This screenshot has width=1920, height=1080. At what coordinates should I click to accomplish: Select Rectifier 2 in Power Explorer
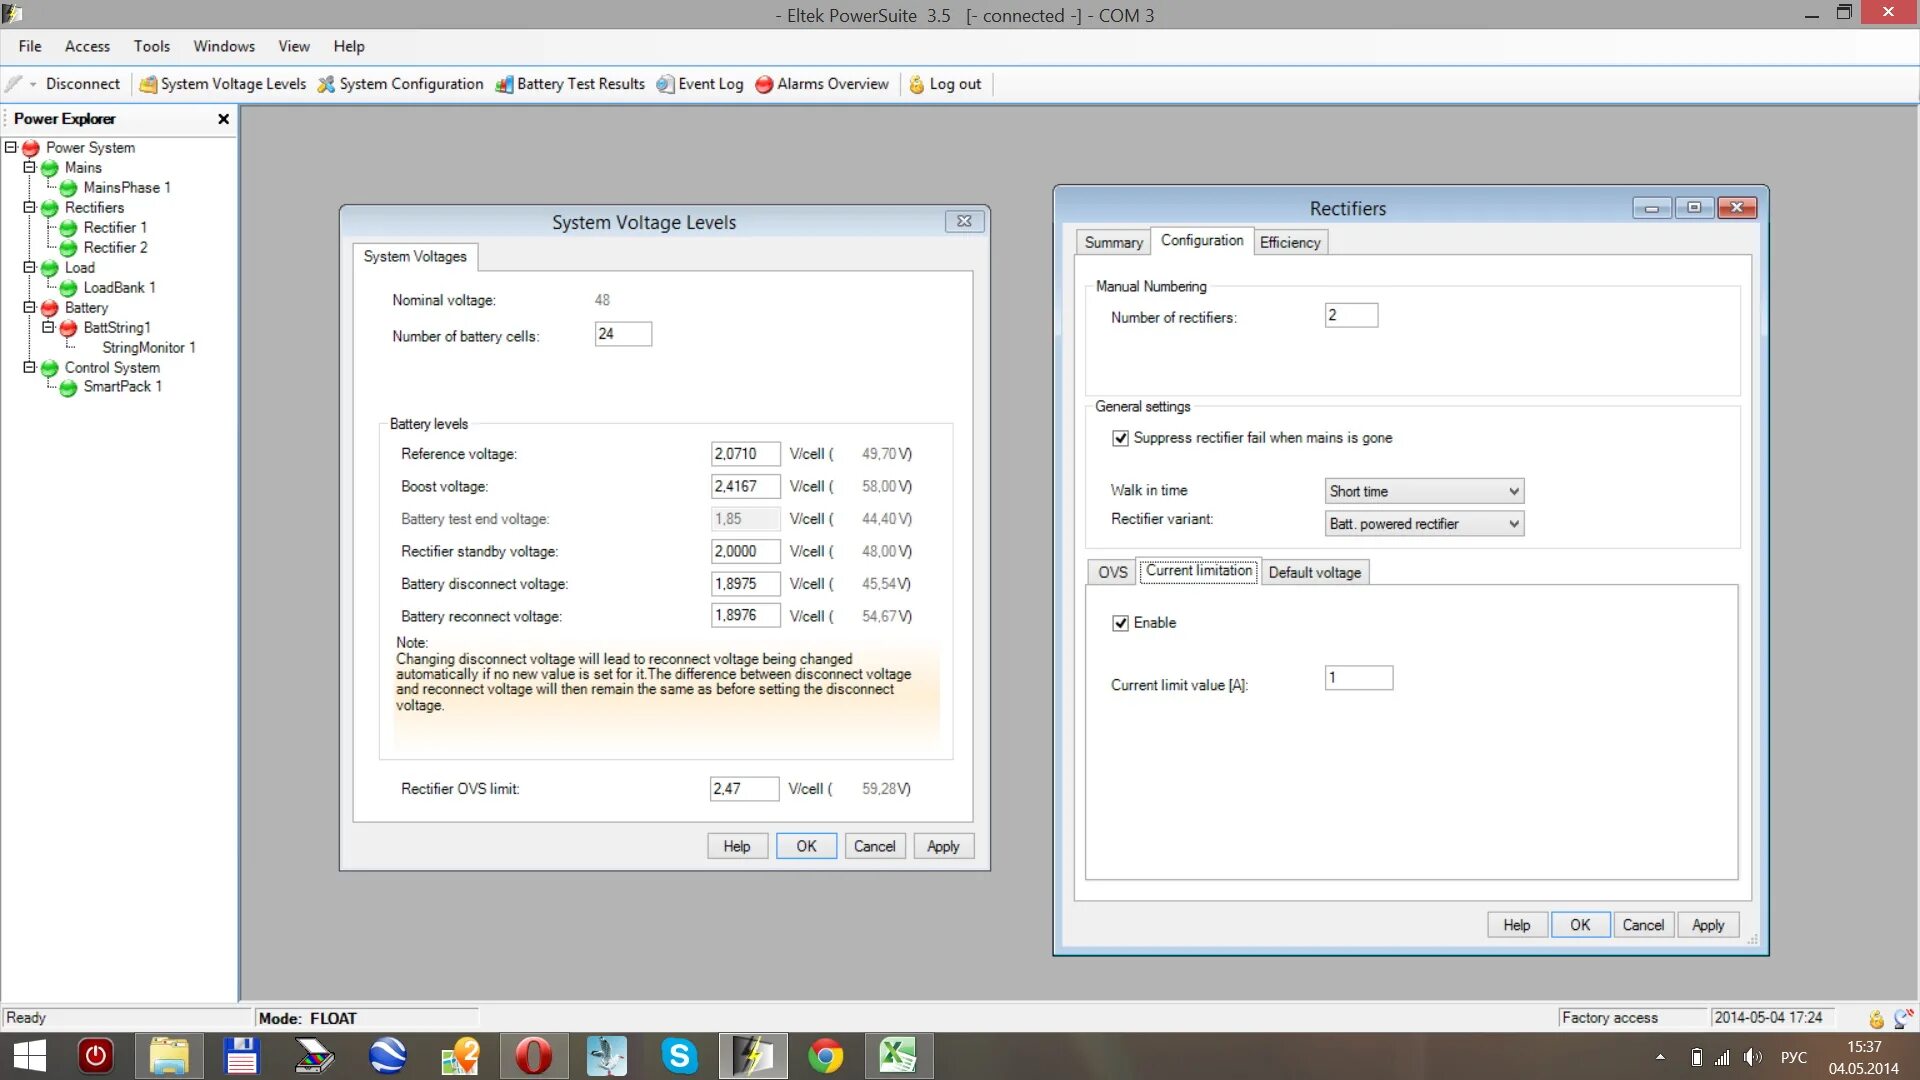(x=115, y=248)
